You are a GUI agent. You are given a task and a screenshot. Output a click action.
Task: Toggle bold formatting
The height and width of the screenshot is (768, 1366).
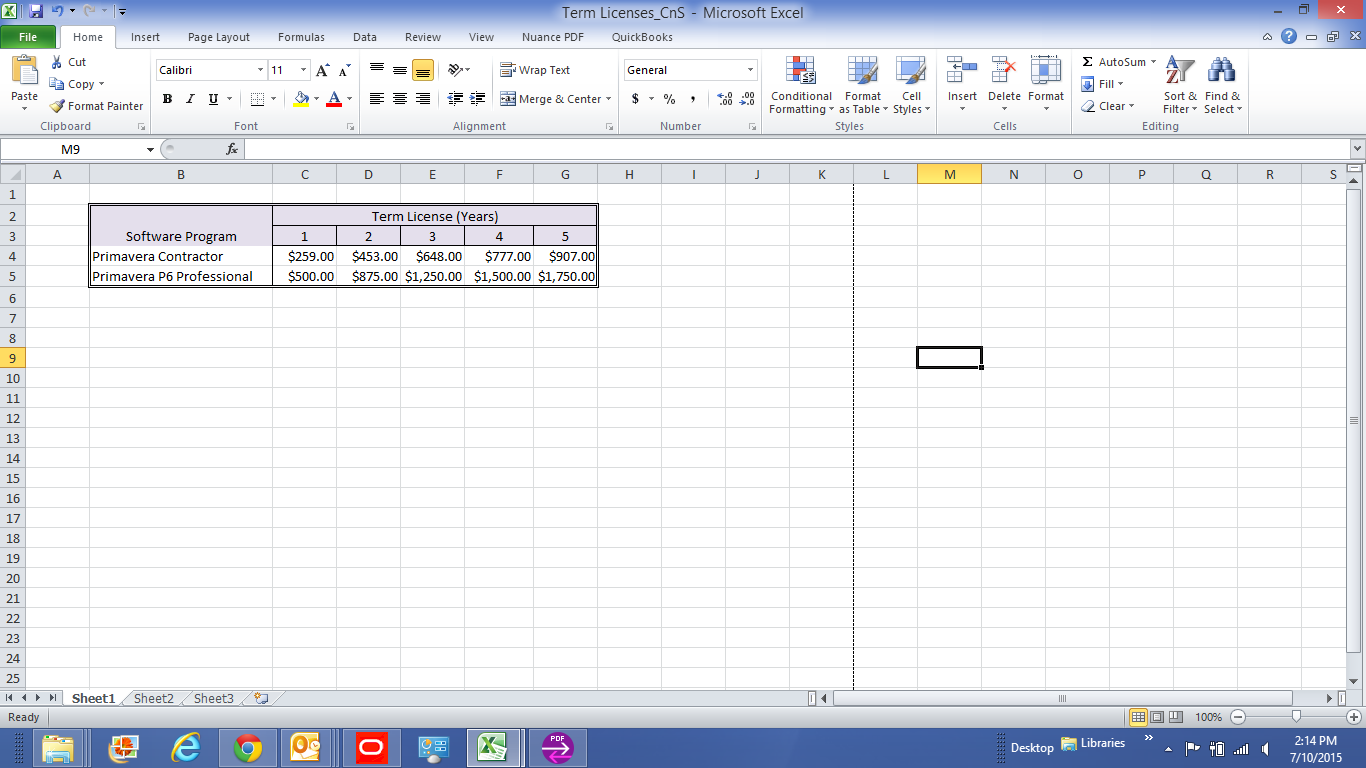coord(167,99)
